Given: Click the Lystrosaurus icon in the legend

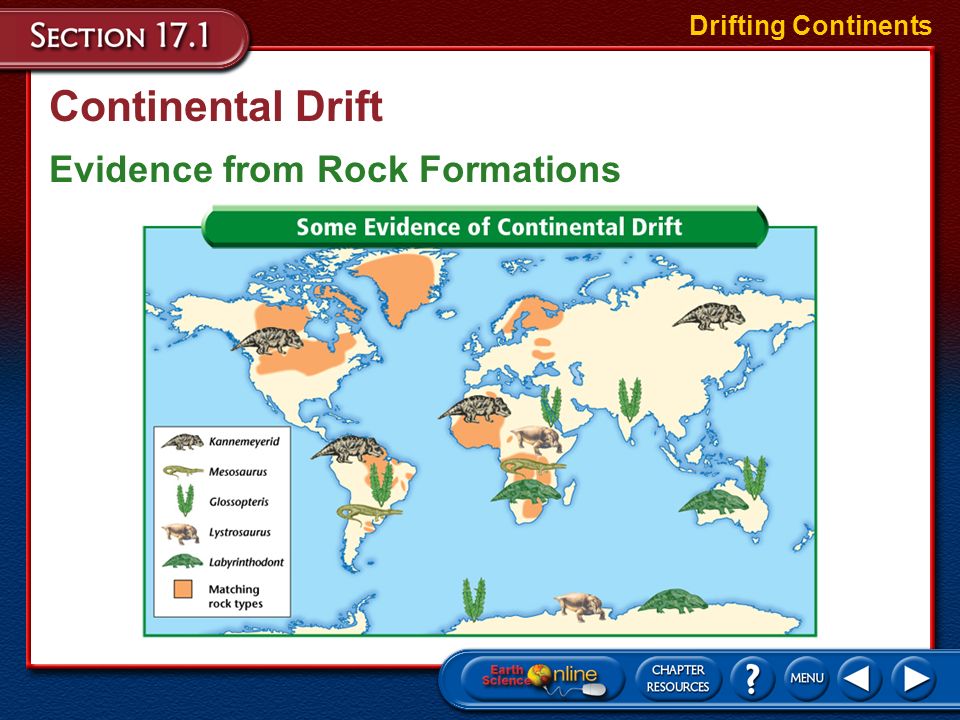Looking at the screenshot, I should pos(181,533).
